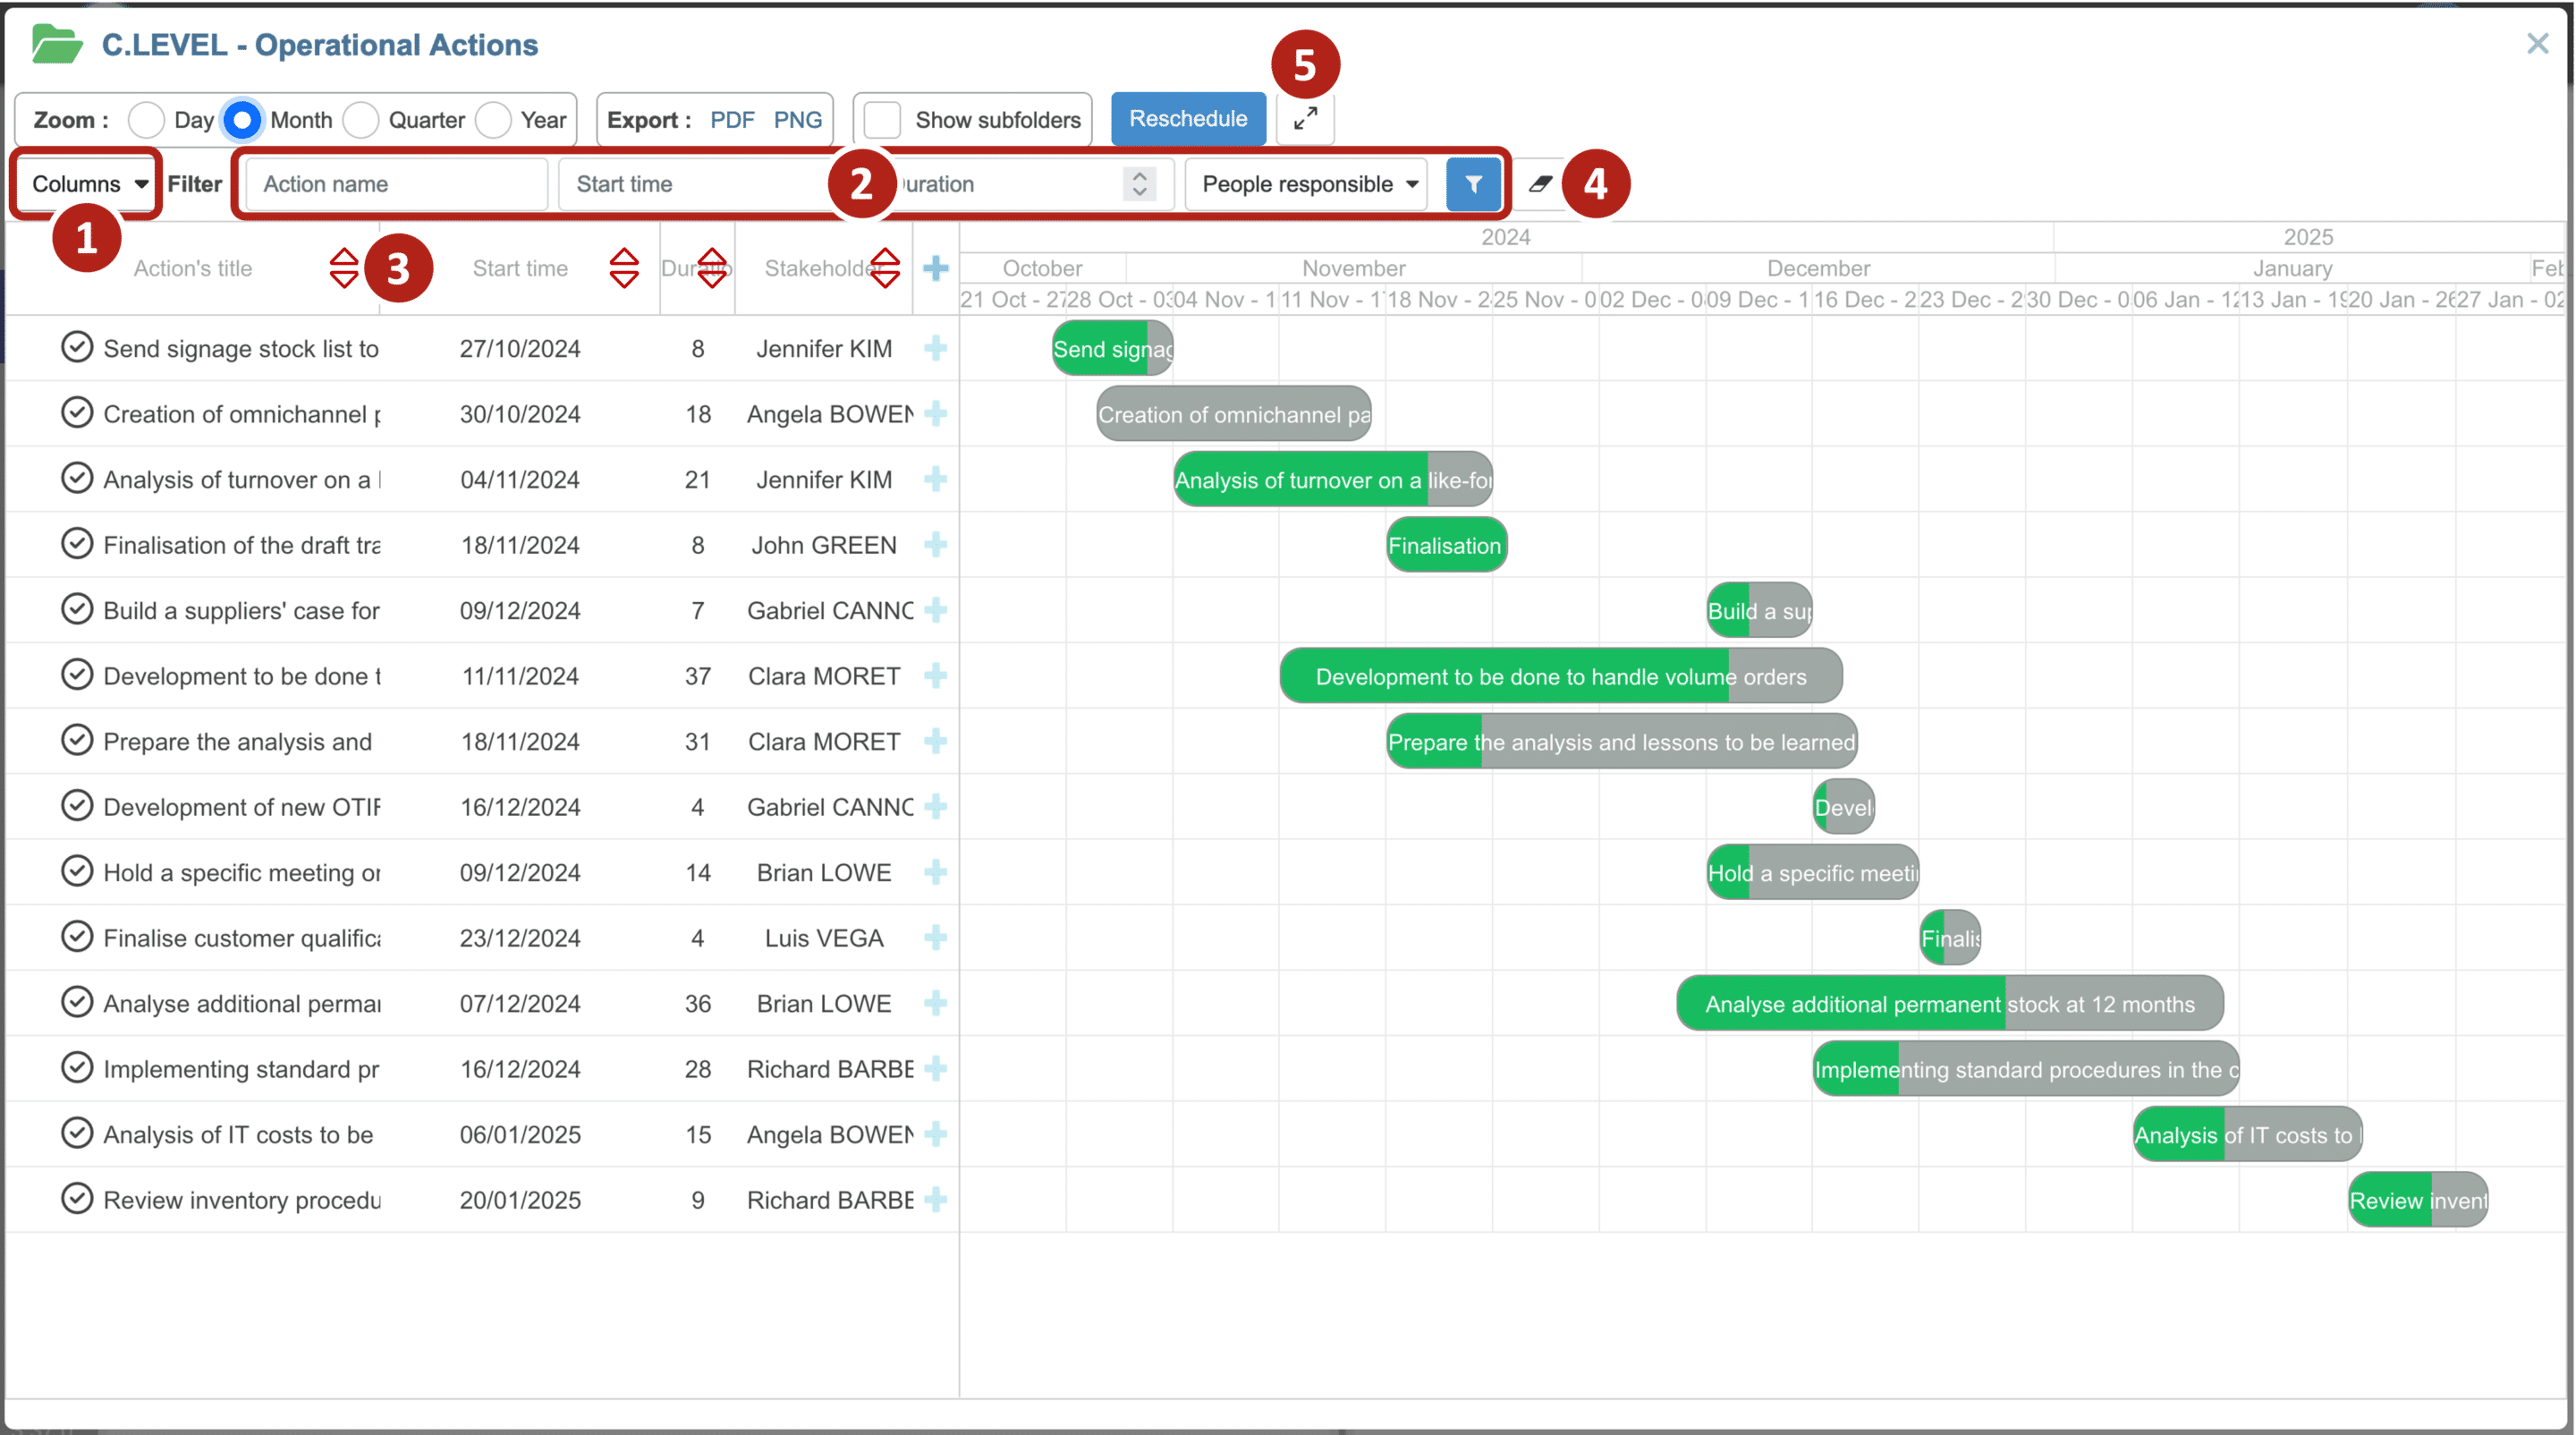Open the Columns dropdown
Image resolution: width=2576 pixels, height=1435 pixels.
[x=88, y=184]
